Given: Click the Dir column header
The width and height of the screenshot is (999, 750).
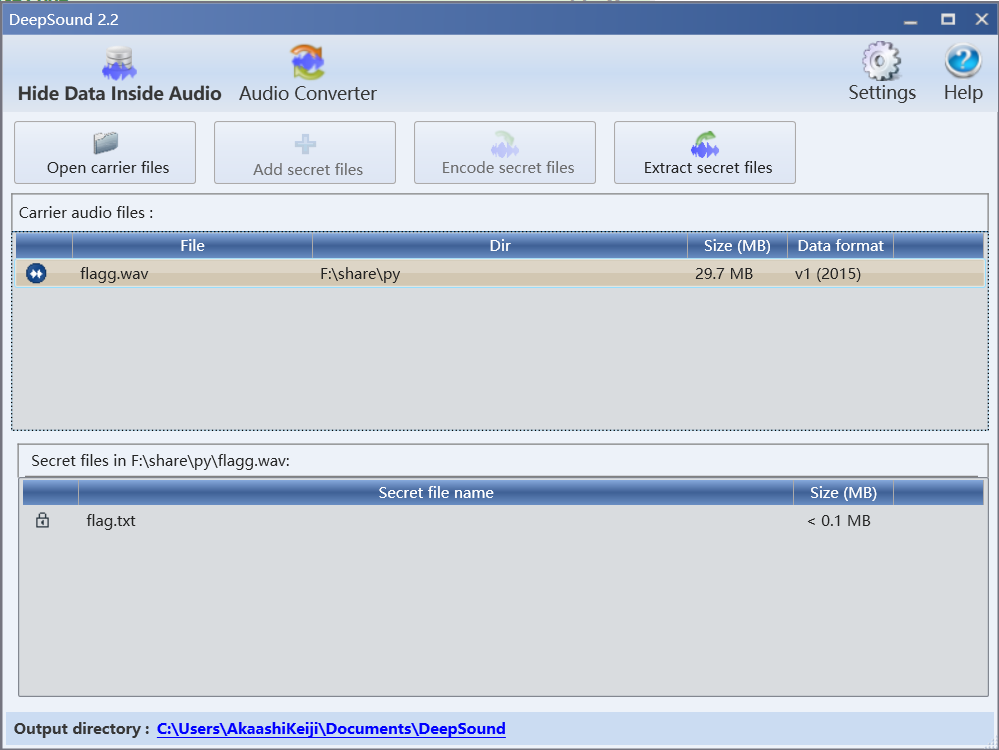Looking at the screenshot, I should [x=500, y=246].
